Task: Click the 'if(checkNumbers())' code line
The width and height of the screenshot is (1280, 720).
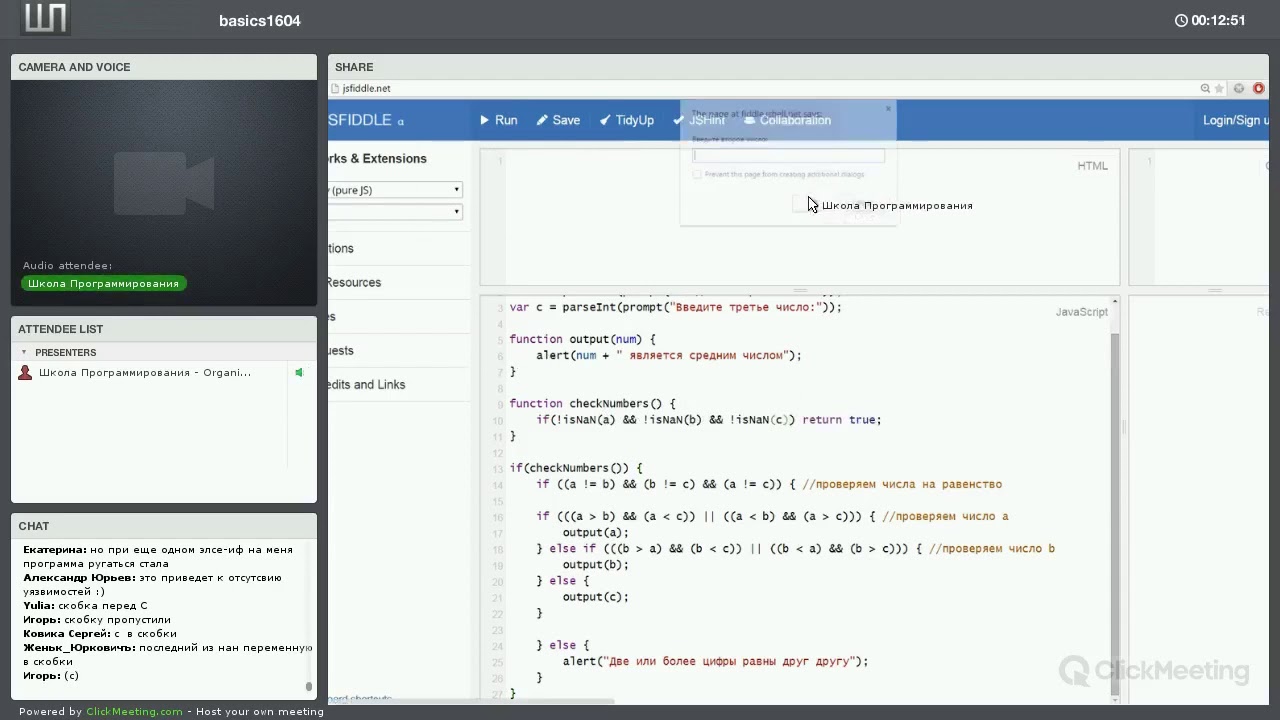Action: click(x=575, y=468)
